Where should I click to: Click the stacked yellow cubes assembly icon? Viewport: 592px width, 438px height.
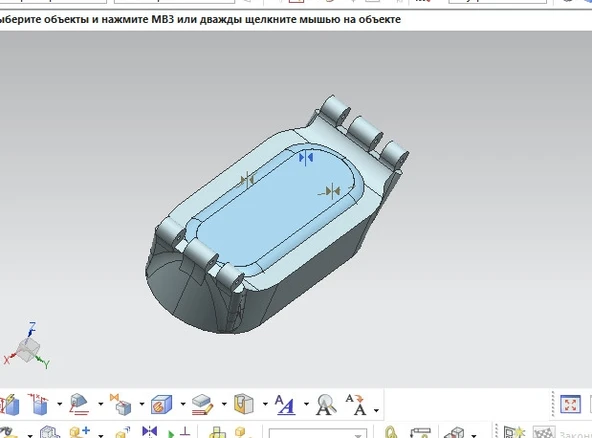[x=217, y=432]
